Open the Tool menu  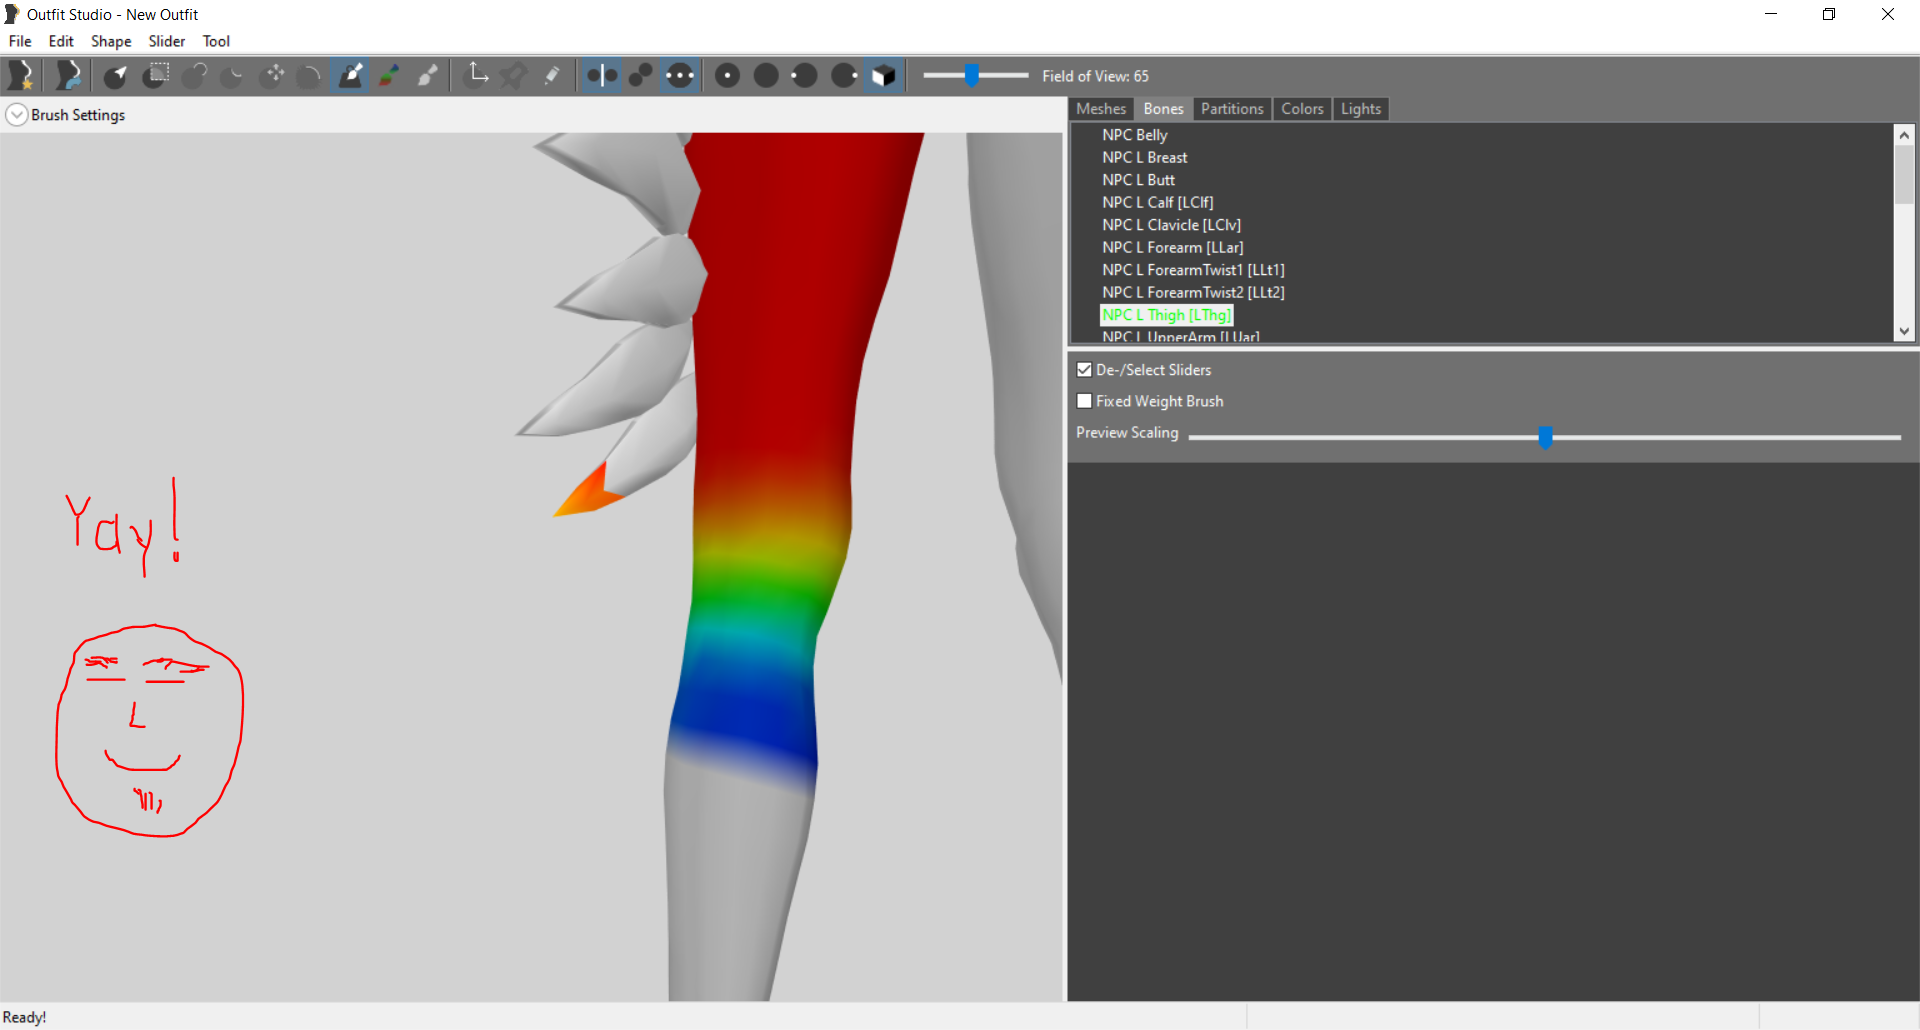coord(216,41)
